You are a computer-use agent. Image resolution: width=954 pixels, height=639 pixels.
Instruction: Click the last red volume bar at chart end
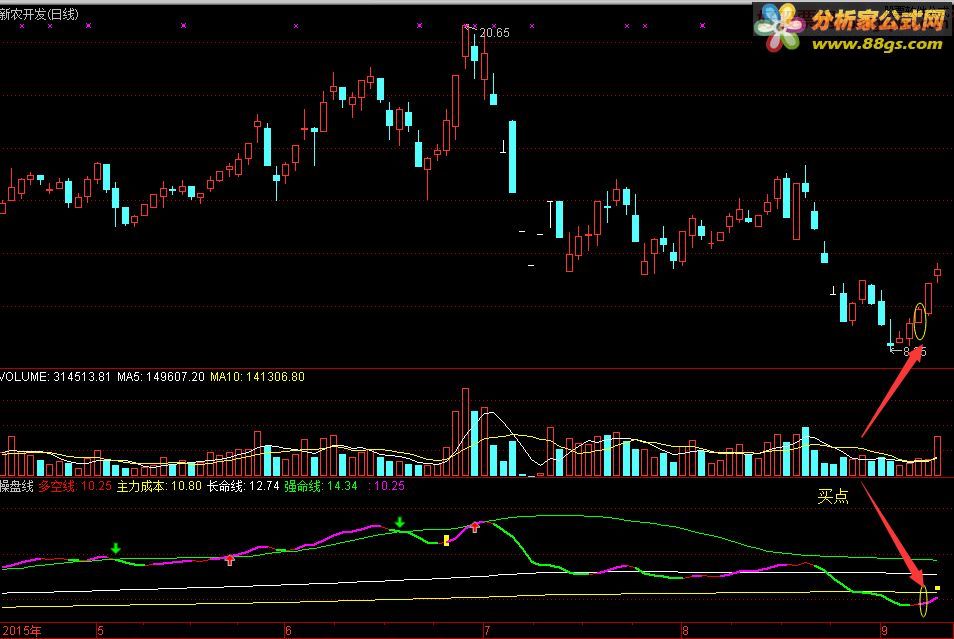pyautogui.click(x=938, y=456)
